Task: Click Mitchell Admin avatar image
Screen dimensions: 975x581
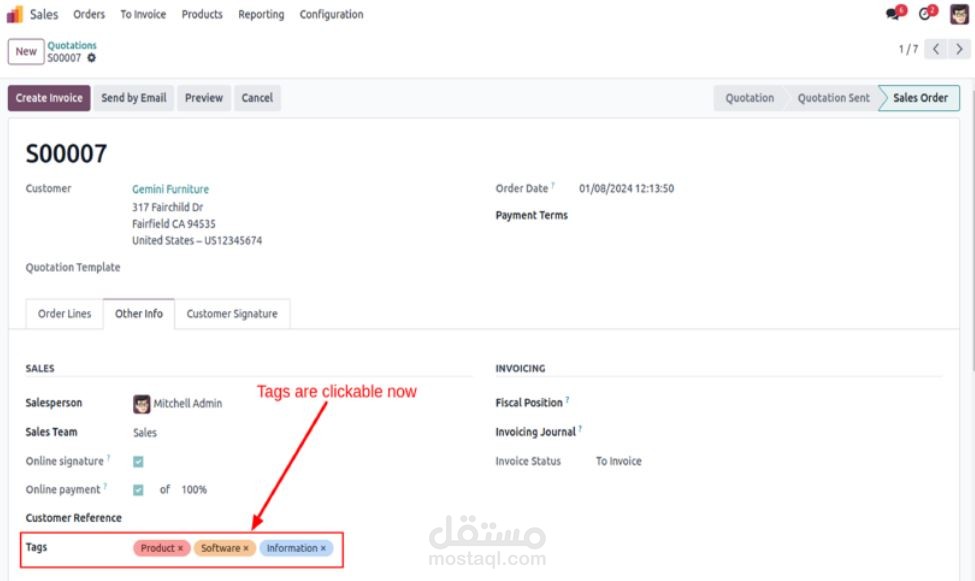Action: coord(141,404)
